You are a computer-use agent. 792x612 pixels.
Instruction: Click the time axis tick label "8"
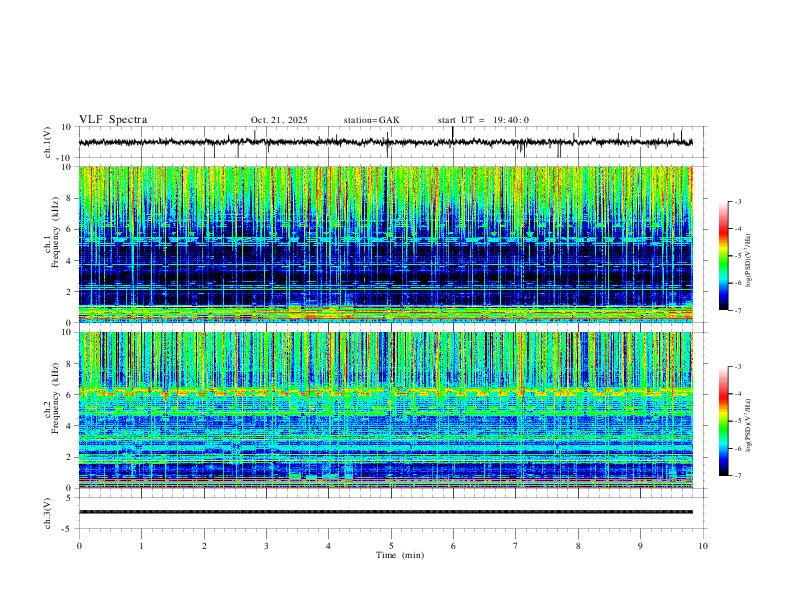tap(578, 546)
